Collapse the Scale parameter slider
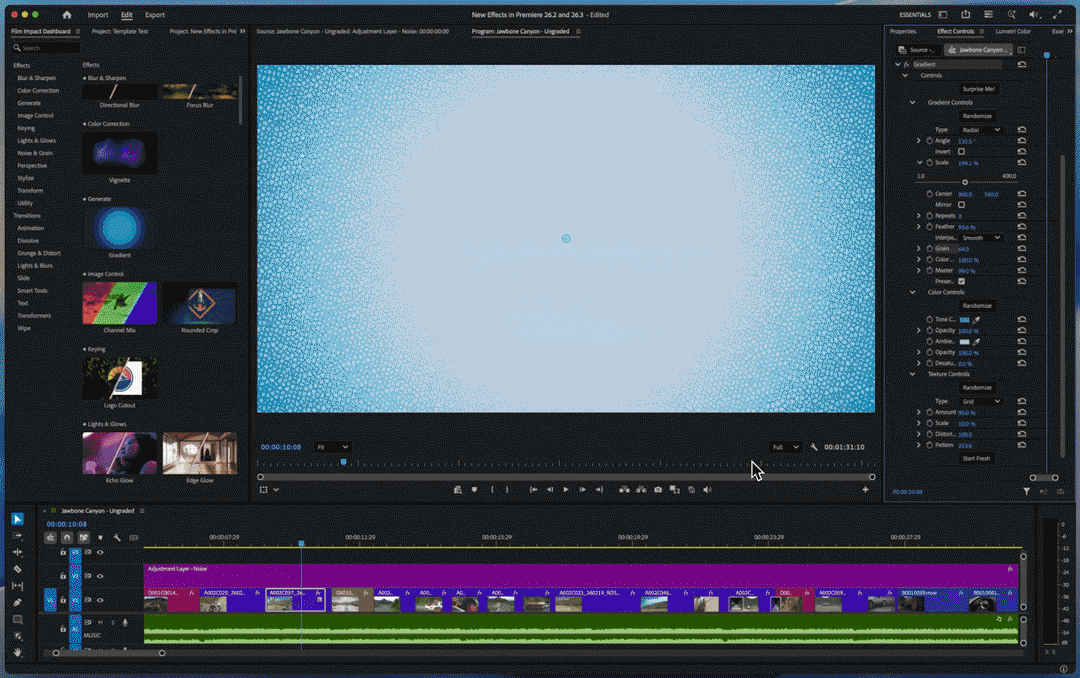The image size is (1080, 678). click(x=919, y=163)
